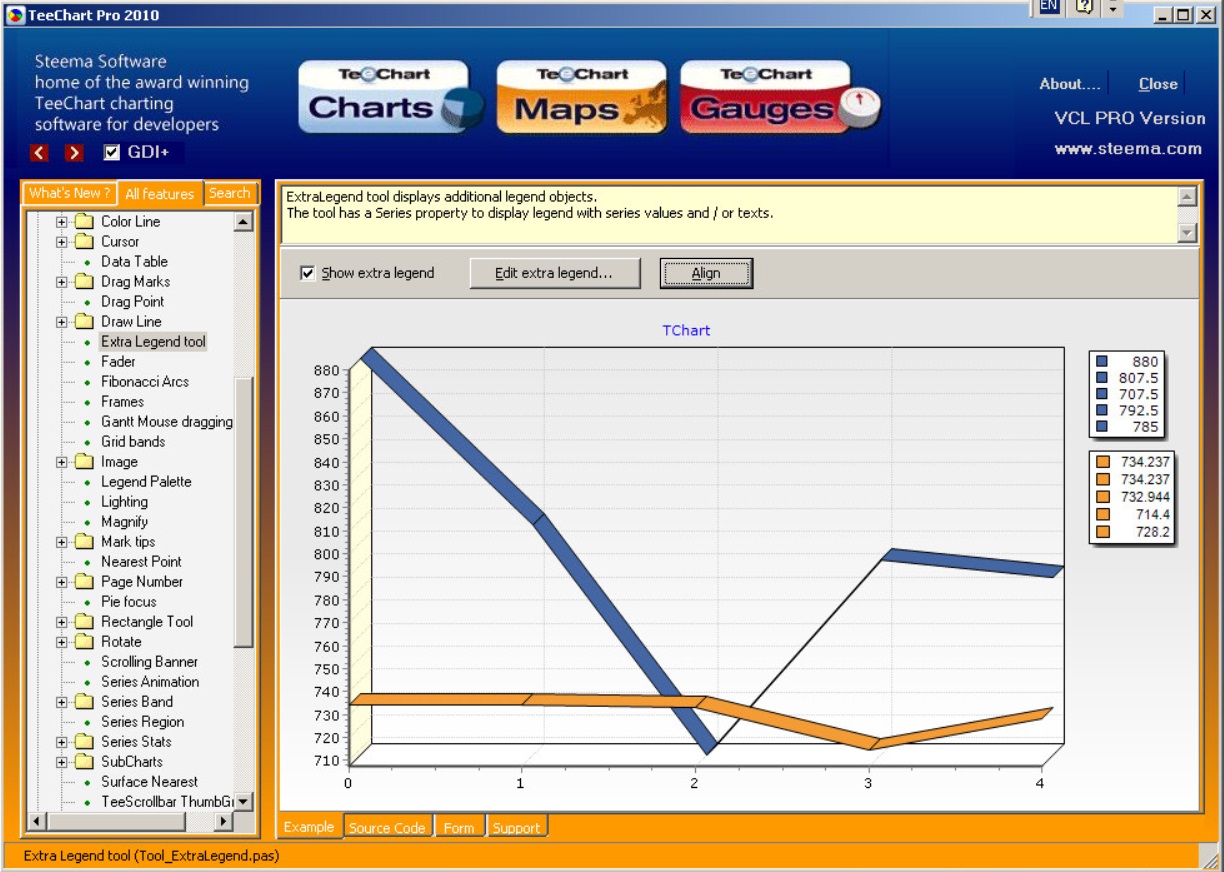1224x872 pixels.
Task: Expand the Page Number tree node
Action: [x=62, y=582]
